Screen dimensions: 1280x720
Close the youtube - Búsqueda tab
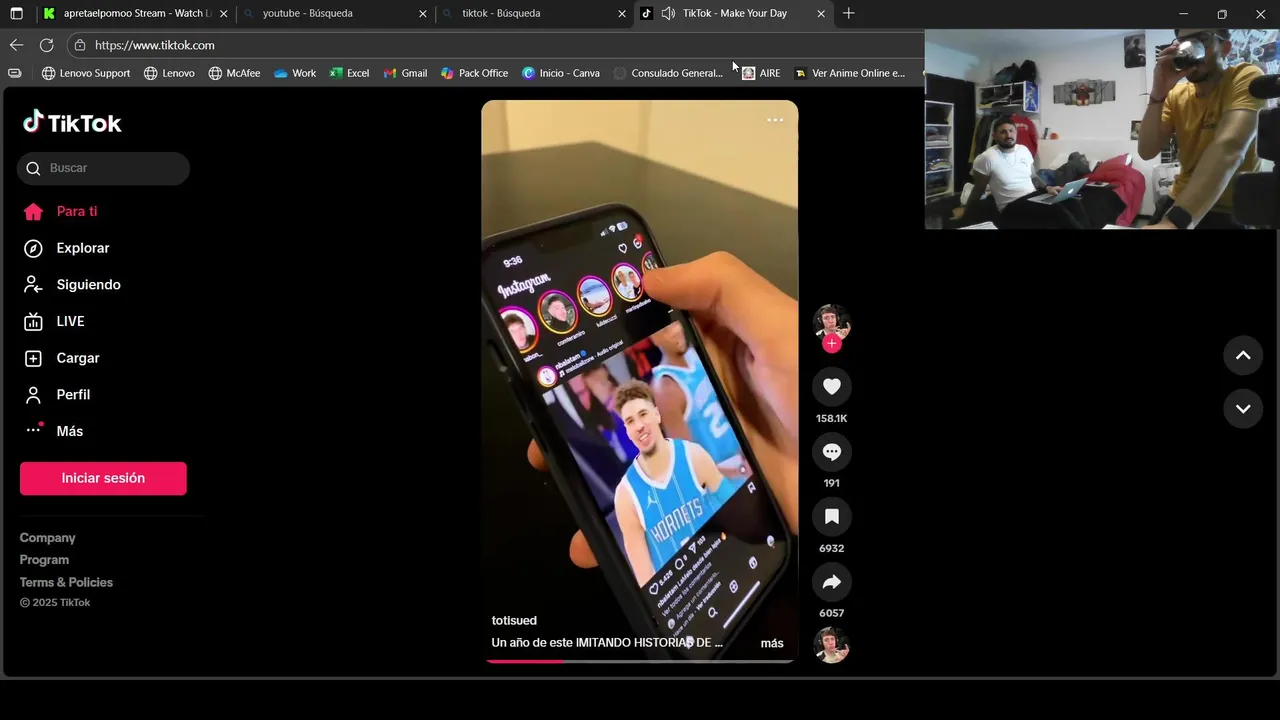pyautogui.click(x=422, y=14)
